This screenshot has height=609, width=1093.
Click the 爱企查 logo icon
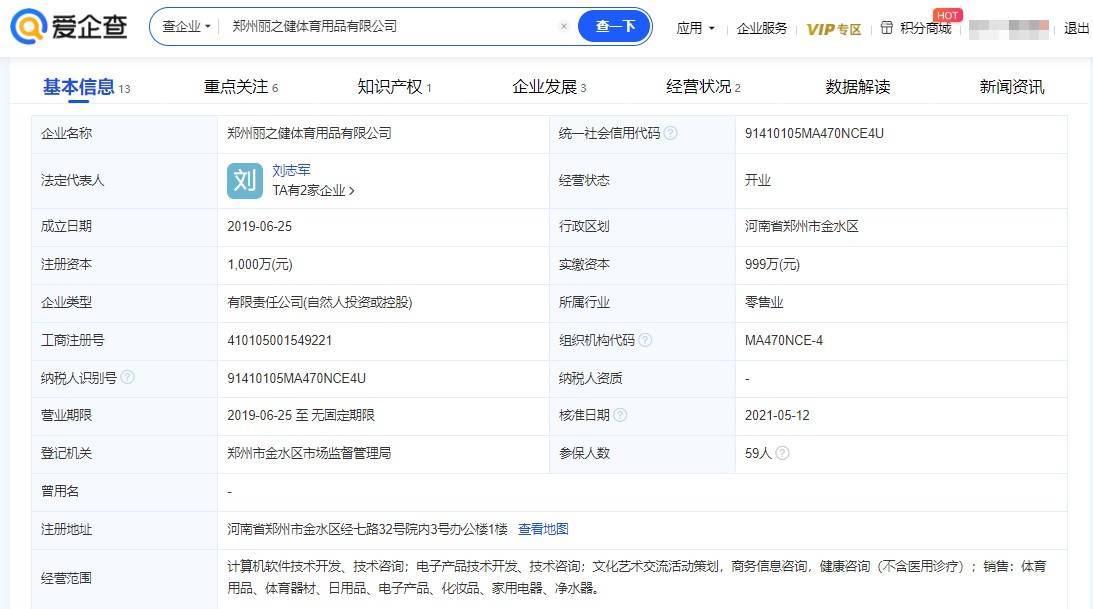28,26
